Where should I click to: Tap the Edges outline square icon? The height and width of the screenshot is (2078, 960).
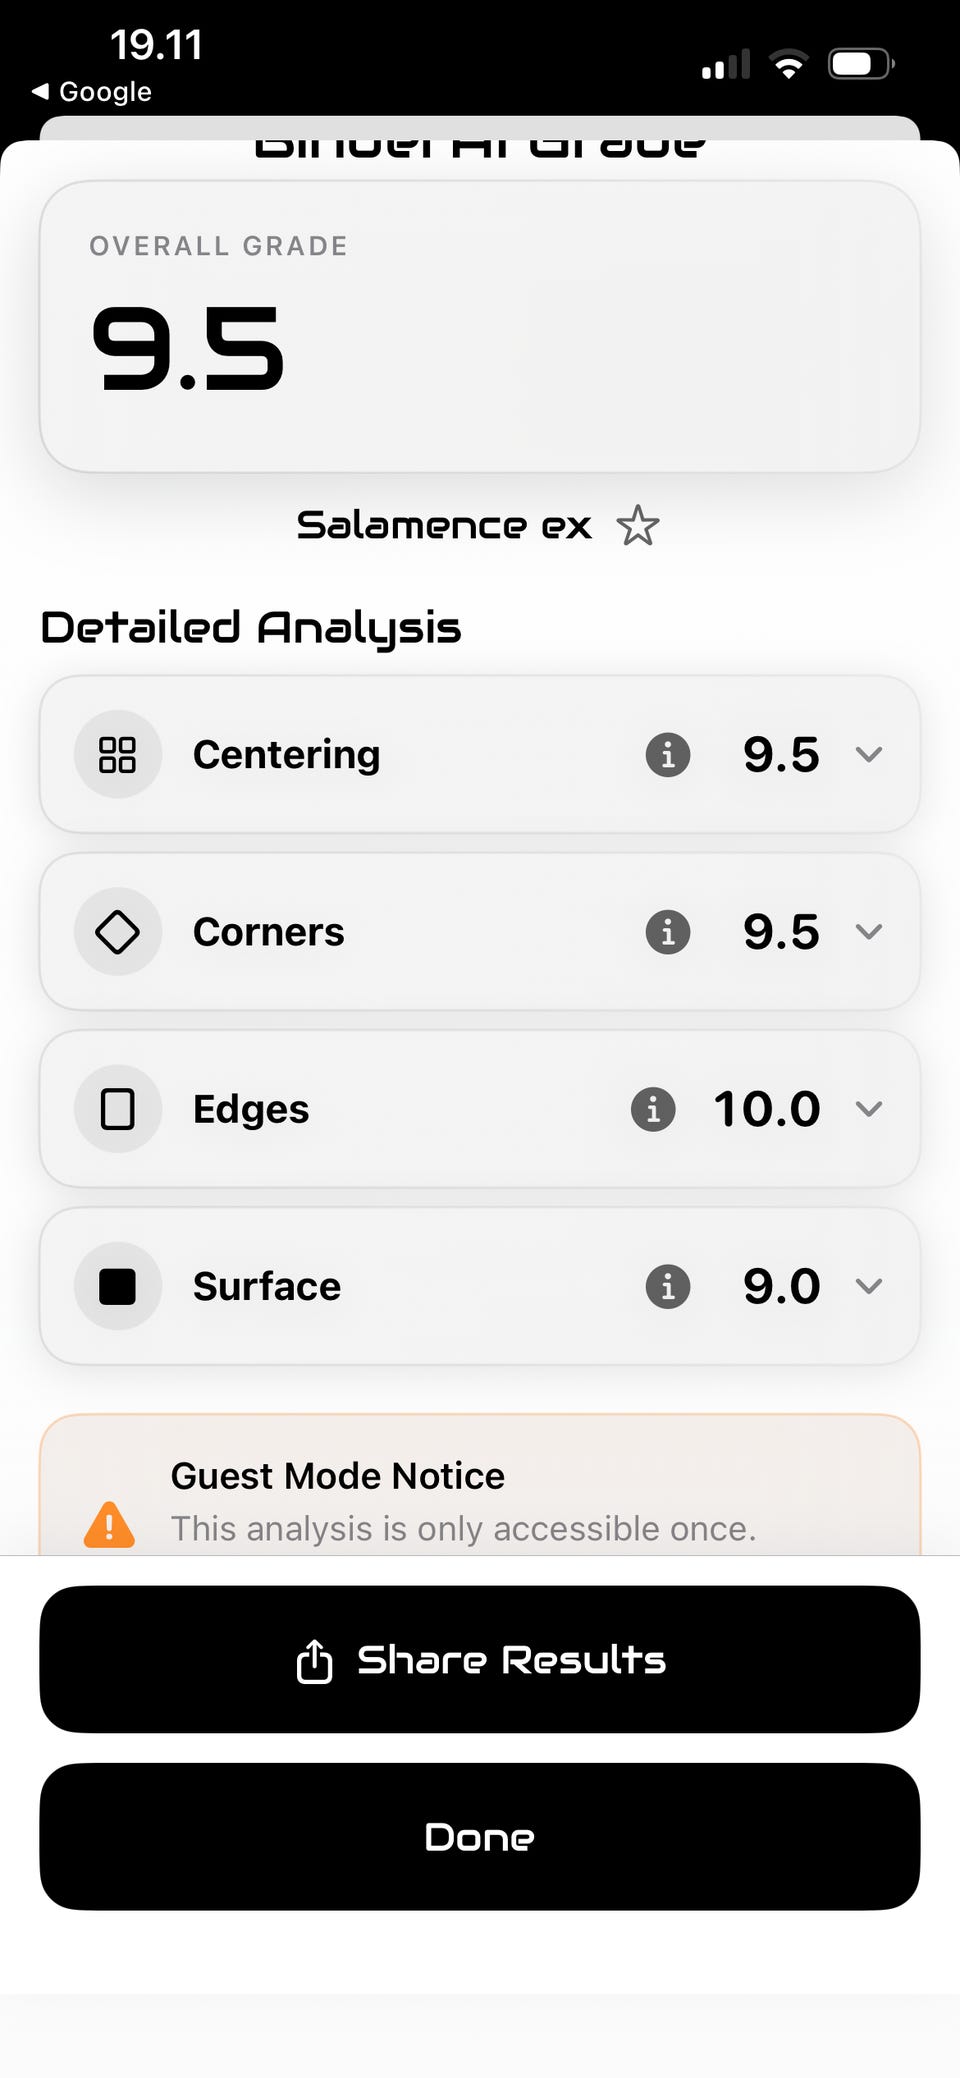118,1109
